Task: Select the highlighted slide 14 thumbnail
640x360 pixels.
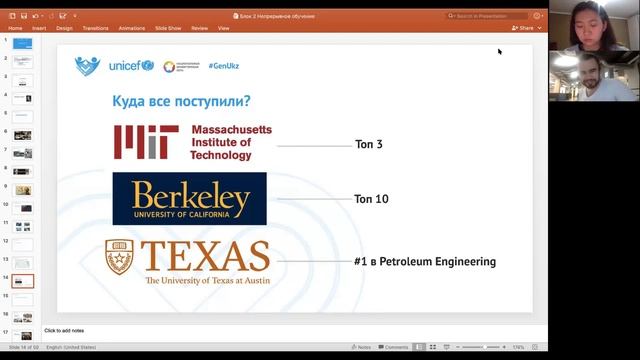Action: [x=22, y=281]
